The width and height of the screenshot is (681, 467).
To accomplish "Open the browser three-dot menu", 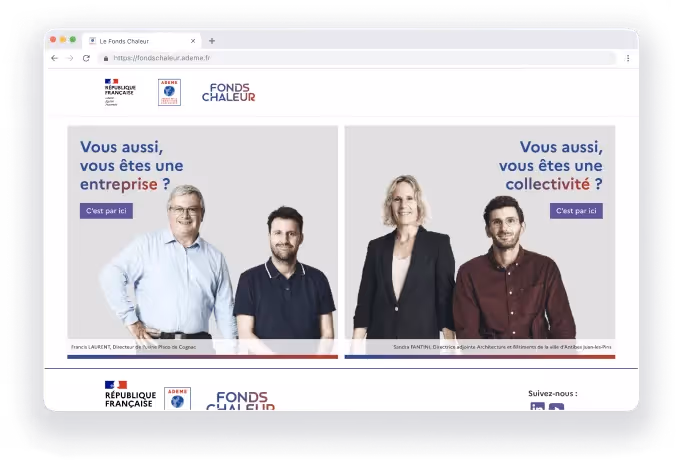I will click(628, 58).
